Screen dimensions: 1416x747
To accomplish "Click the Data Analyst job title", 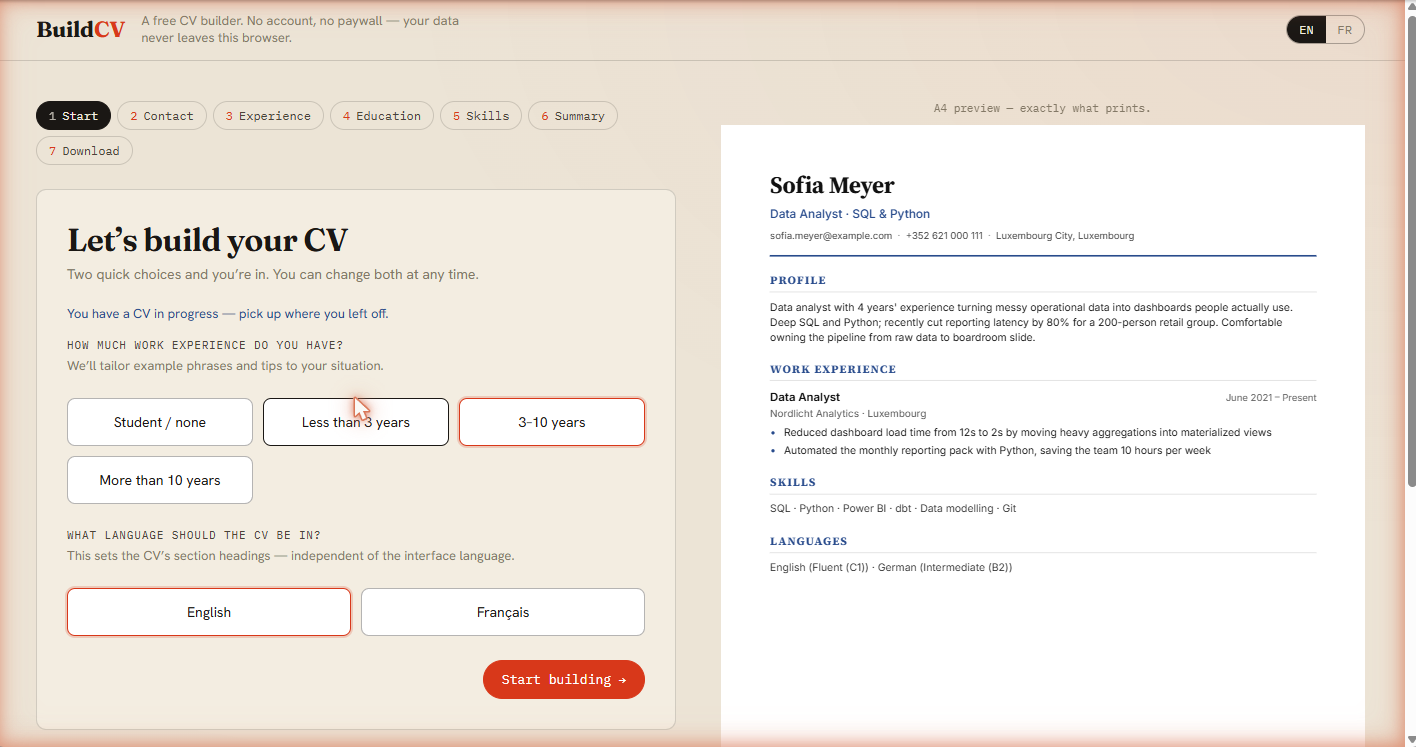I will click(x=805, y=397).
